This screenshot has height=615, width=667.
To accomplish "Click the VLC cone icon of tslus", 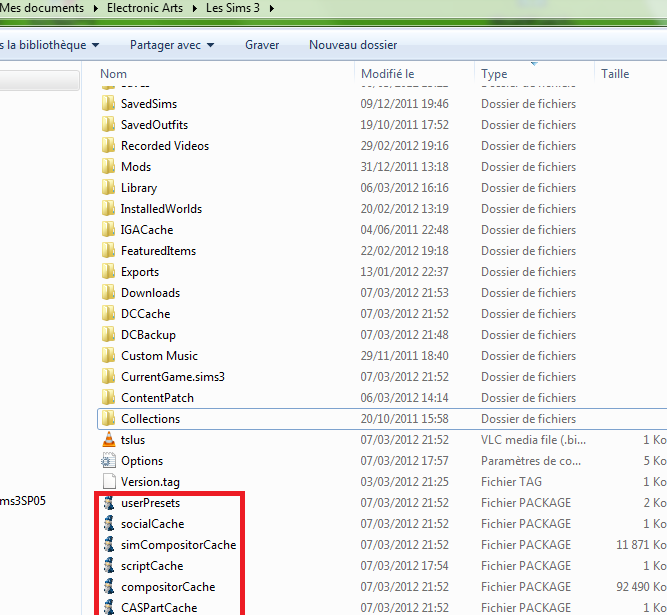I will click(x=108, y=439).
